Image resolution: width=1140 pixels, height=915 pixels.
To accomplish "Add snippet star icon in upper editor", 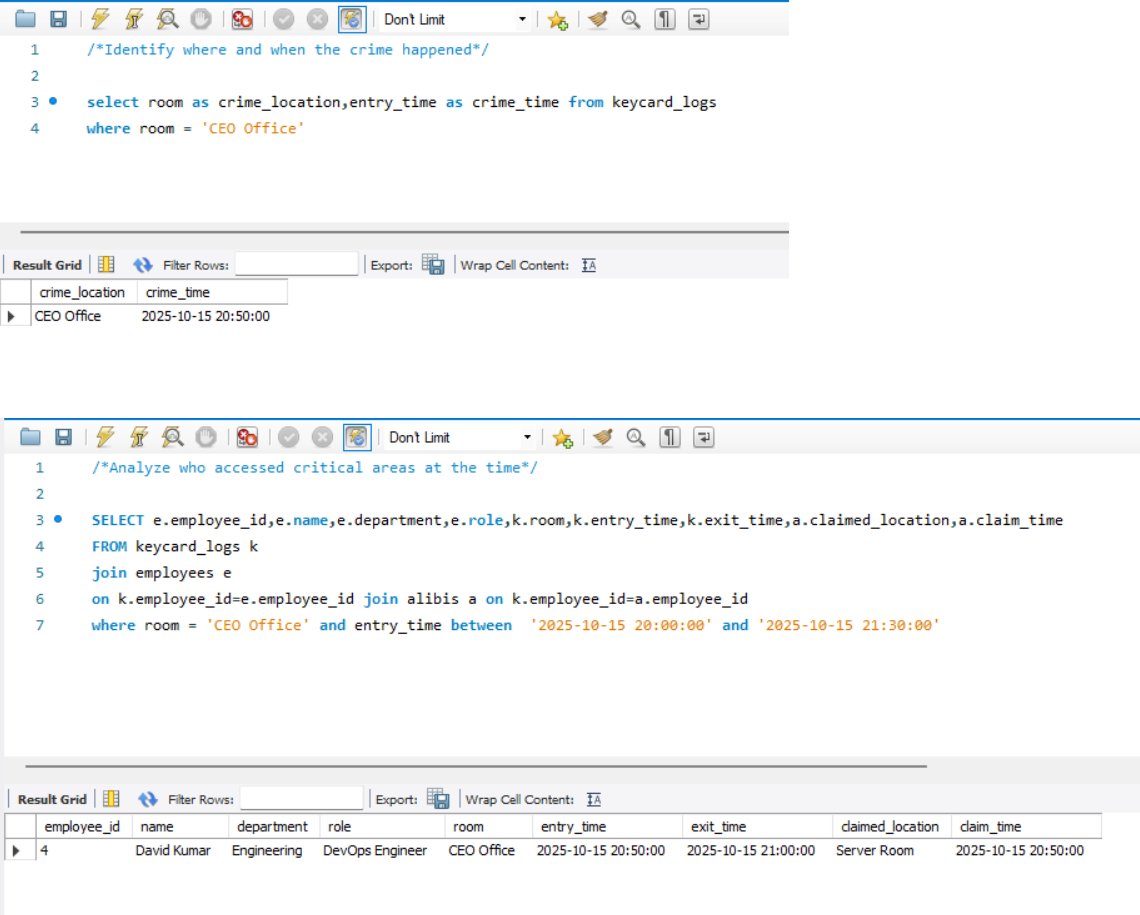I will click(558, 20).
